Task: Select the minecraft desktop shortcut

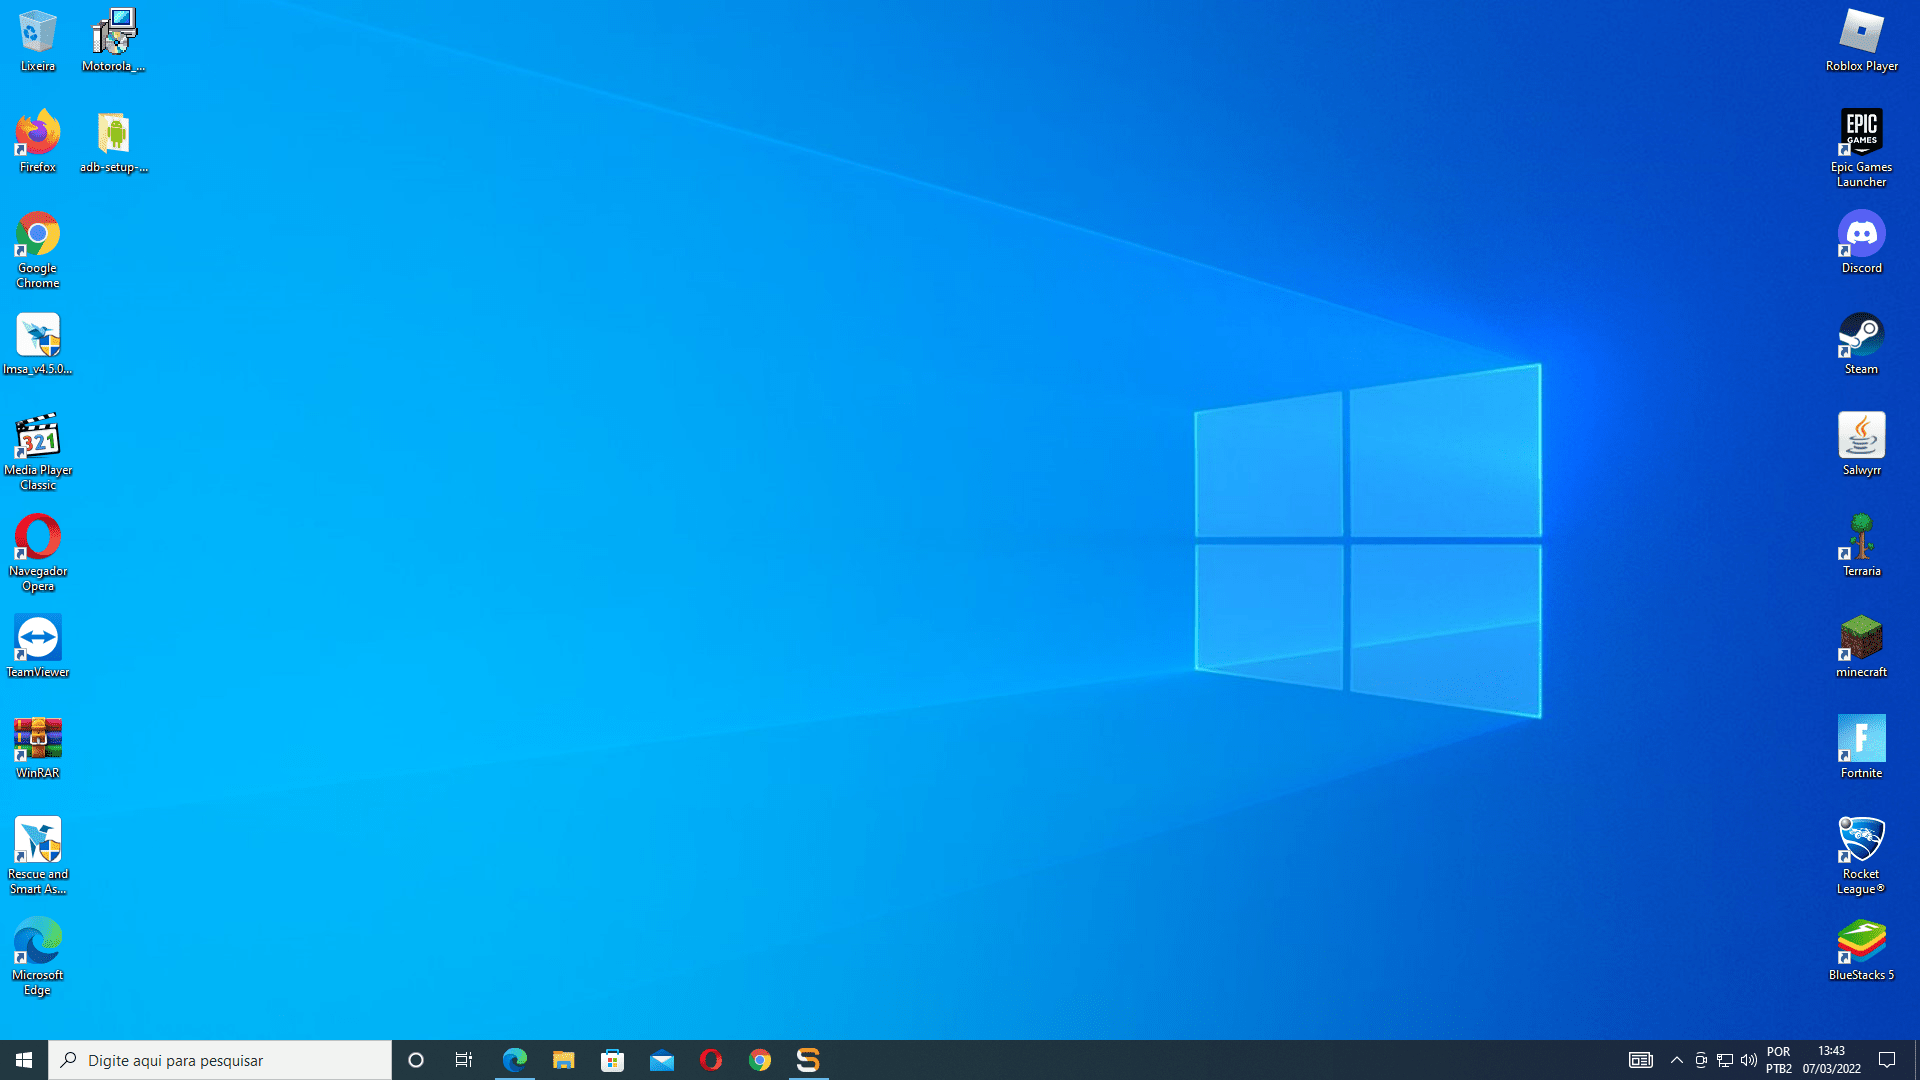Action: pyautogui.click(x=1861, y=647)
